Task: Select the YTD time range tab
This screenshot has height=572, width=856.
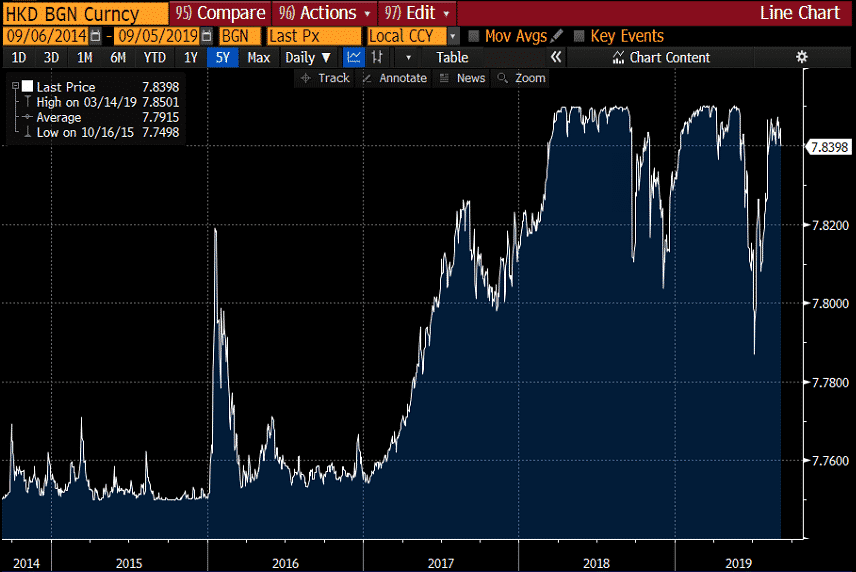Action: [x=155, y=57]
